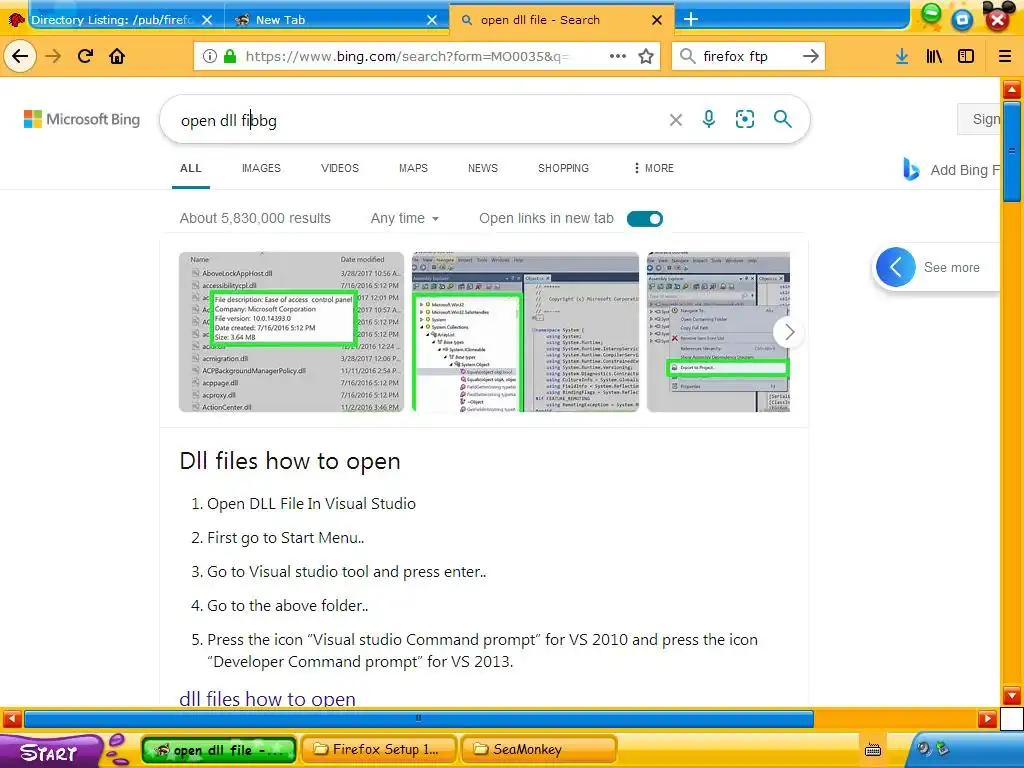Open the Firefox hamburger menu
This screenshot has width=1024, height=768.
pos(1005,56)
